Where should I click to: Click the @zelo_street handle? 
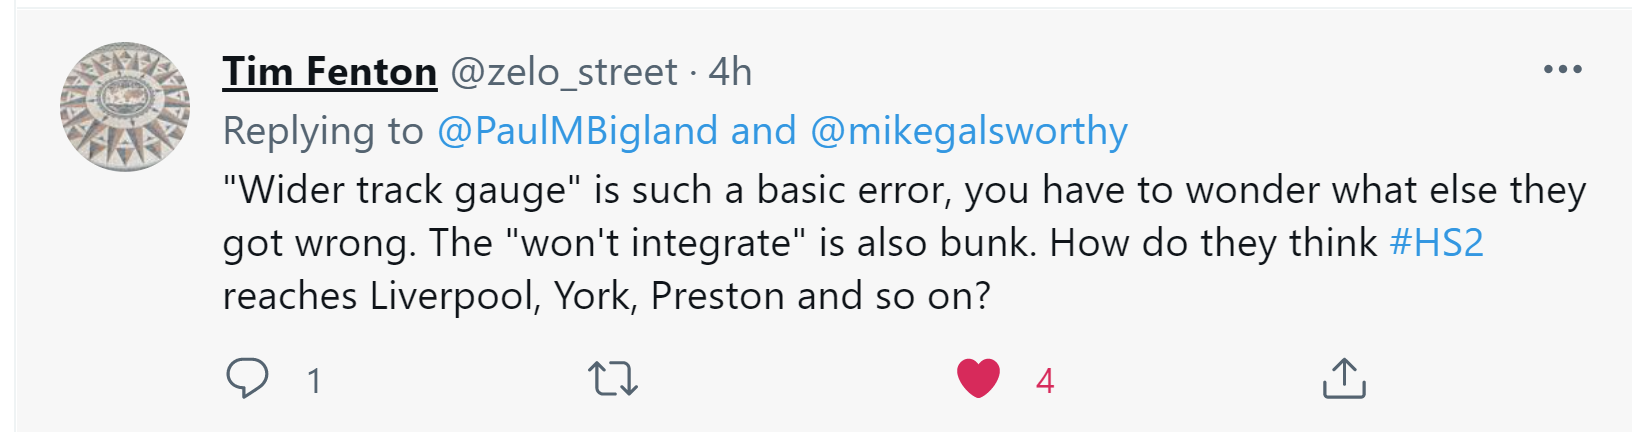(x=564, y=72)
